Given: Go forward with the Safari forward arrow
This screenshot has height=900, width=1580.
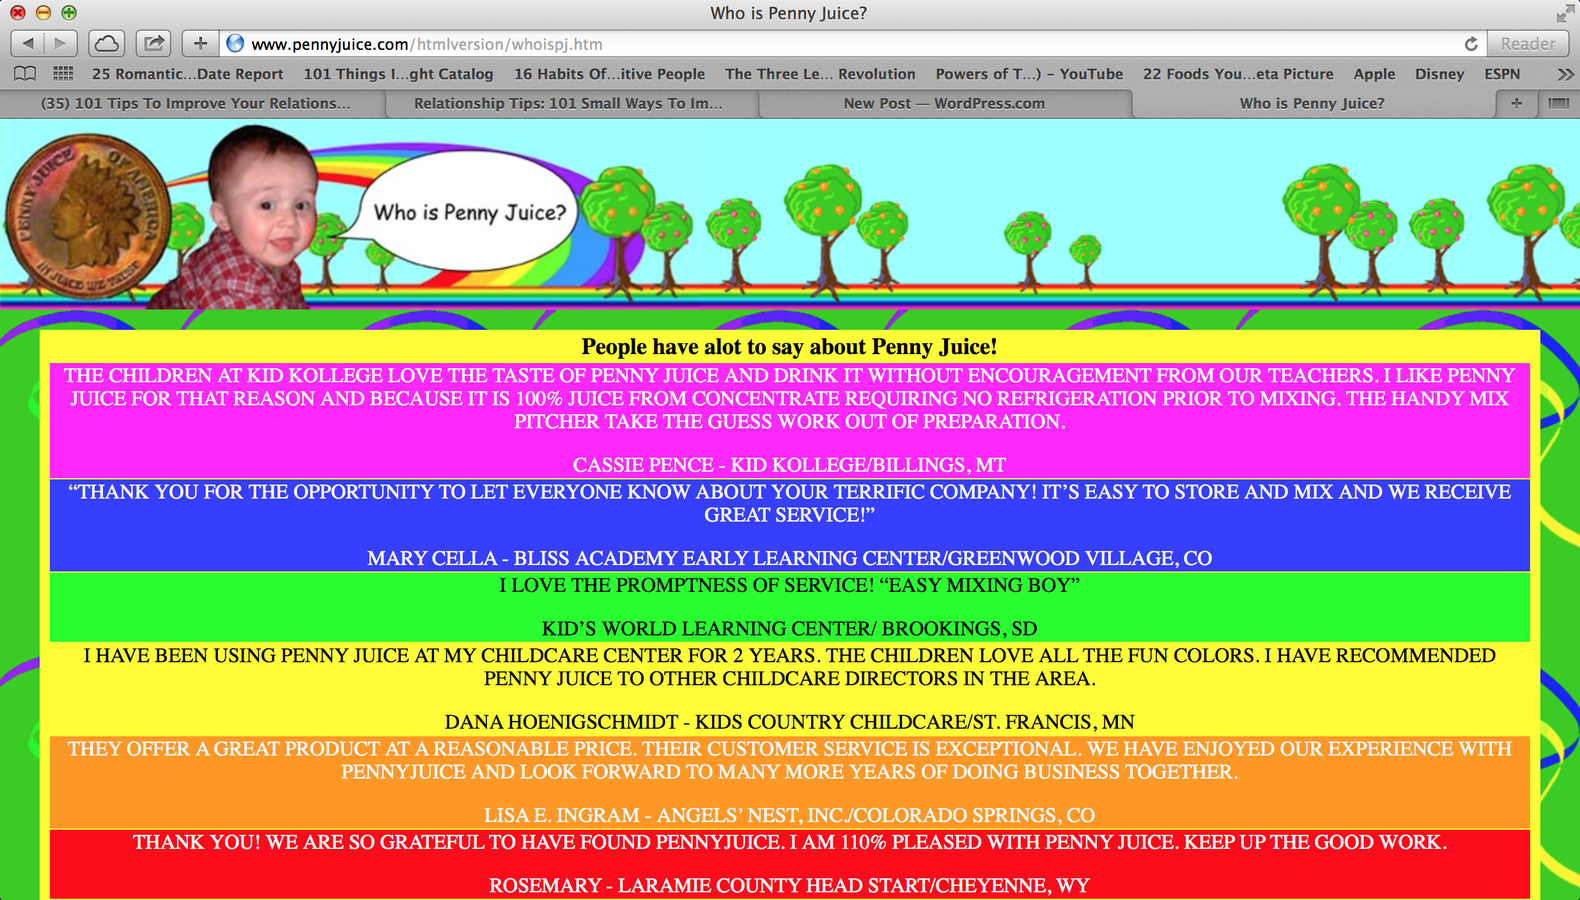Looking at the screenshot, I should pyautogui.click(x=60, y=43).
